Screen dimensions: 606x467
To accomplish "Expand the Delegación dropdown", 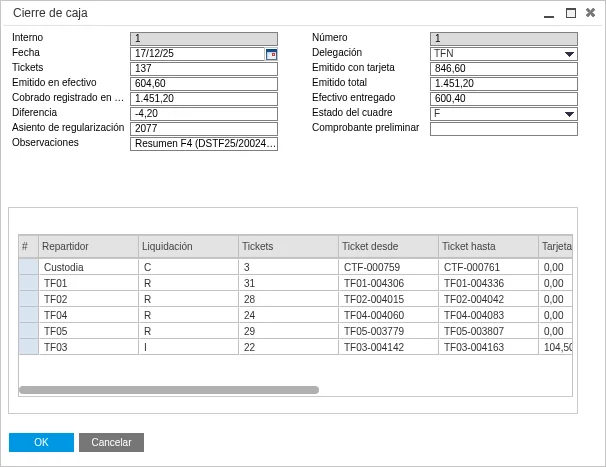I will [569, 54].
